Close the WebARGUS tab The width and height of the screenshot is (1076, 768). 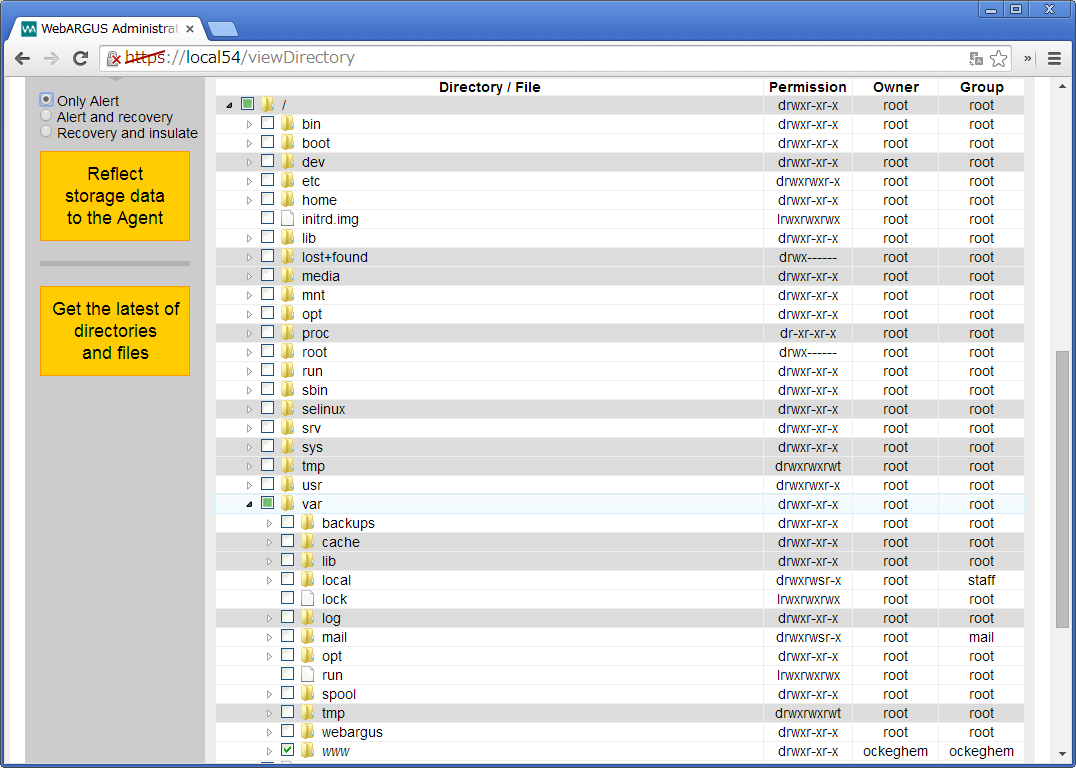[190, 29]
